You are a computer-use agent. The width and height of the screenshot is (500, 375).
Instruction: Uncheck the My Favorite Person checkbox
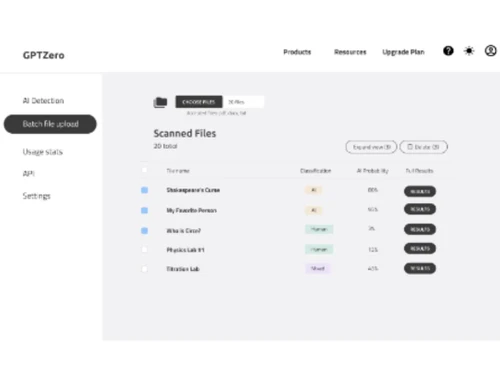(x=144, y=210)
